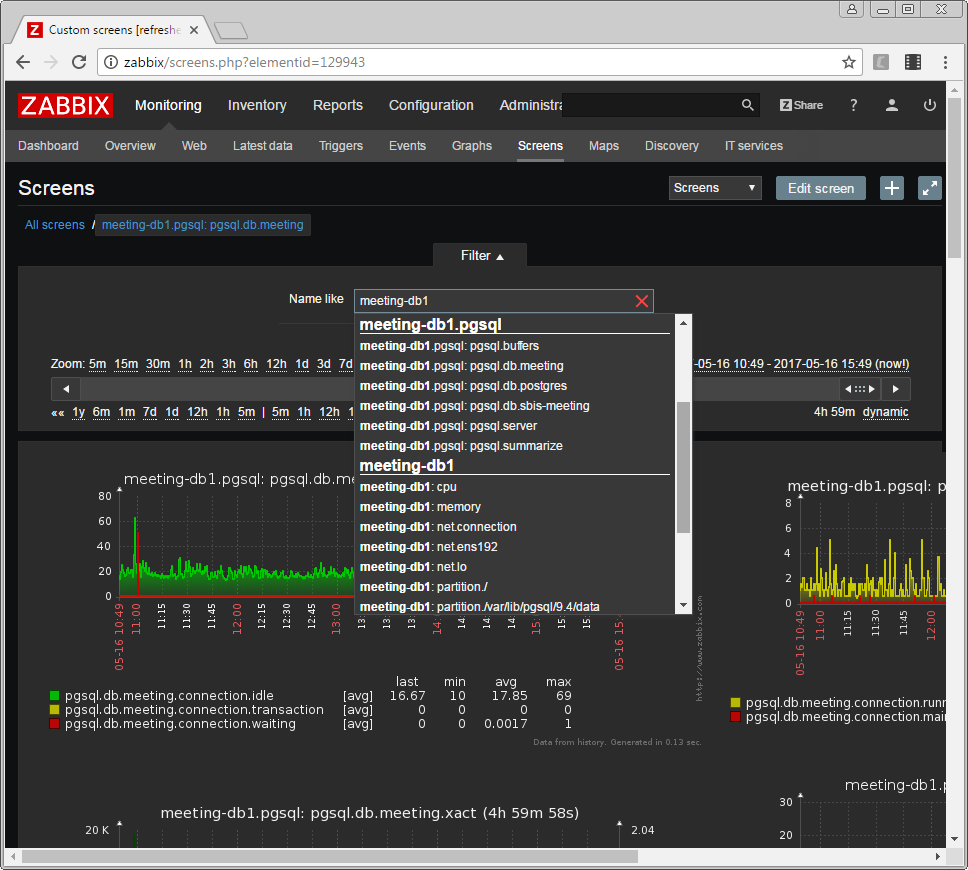
Task: Click the suggestion list scrollbar thumb
Action: pyautogui.click(x=683, y=467)
